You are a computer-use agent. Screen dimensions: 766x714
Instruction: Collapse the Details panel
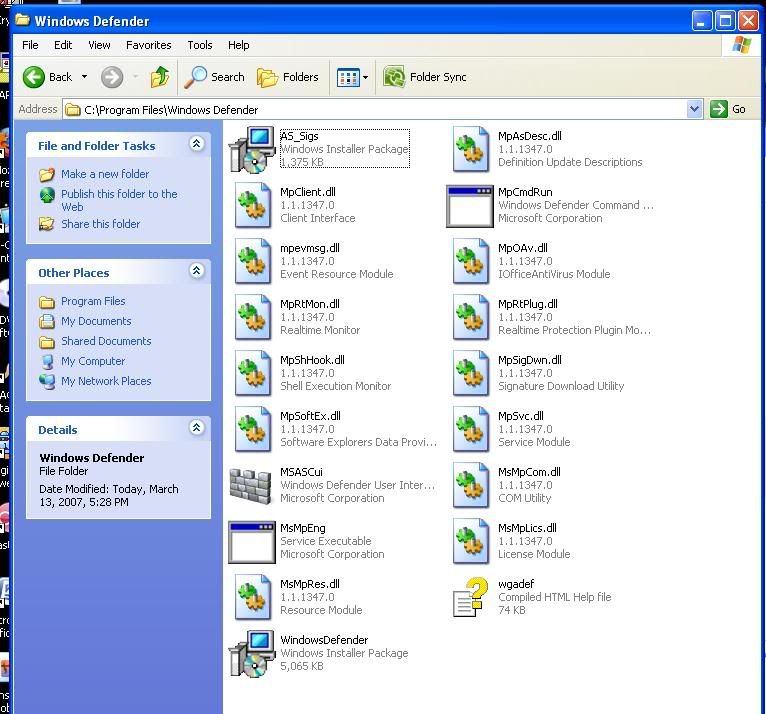point(196,428)
